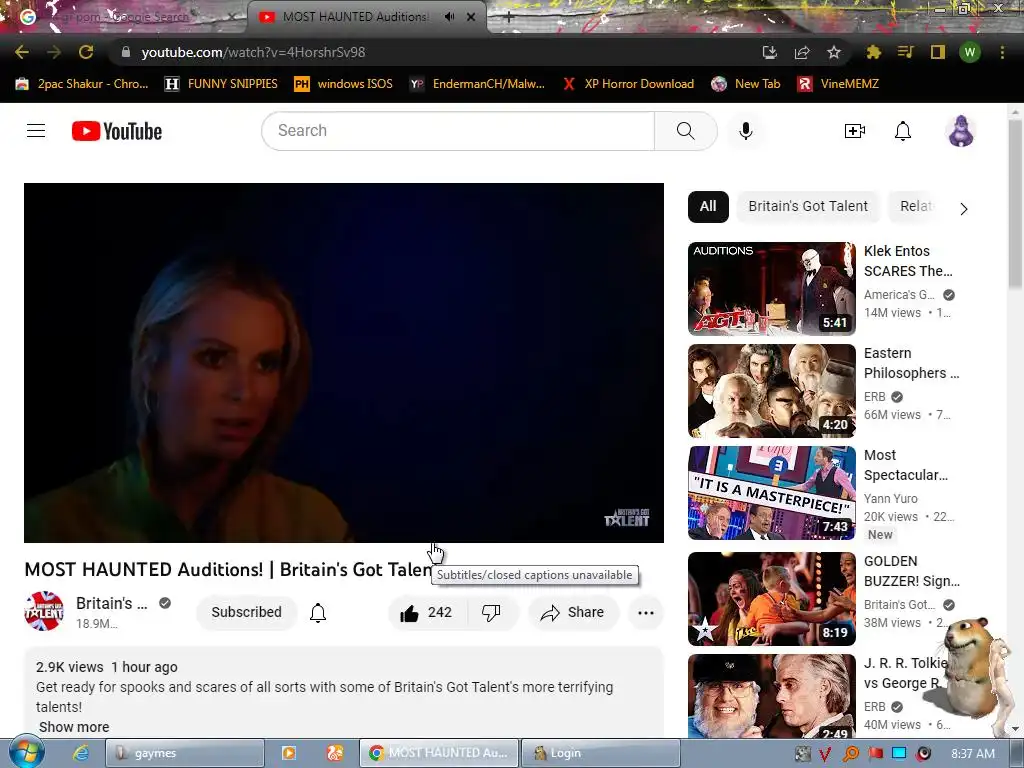
Task: Open the red V icon in the tray
Action: point(825,754)
